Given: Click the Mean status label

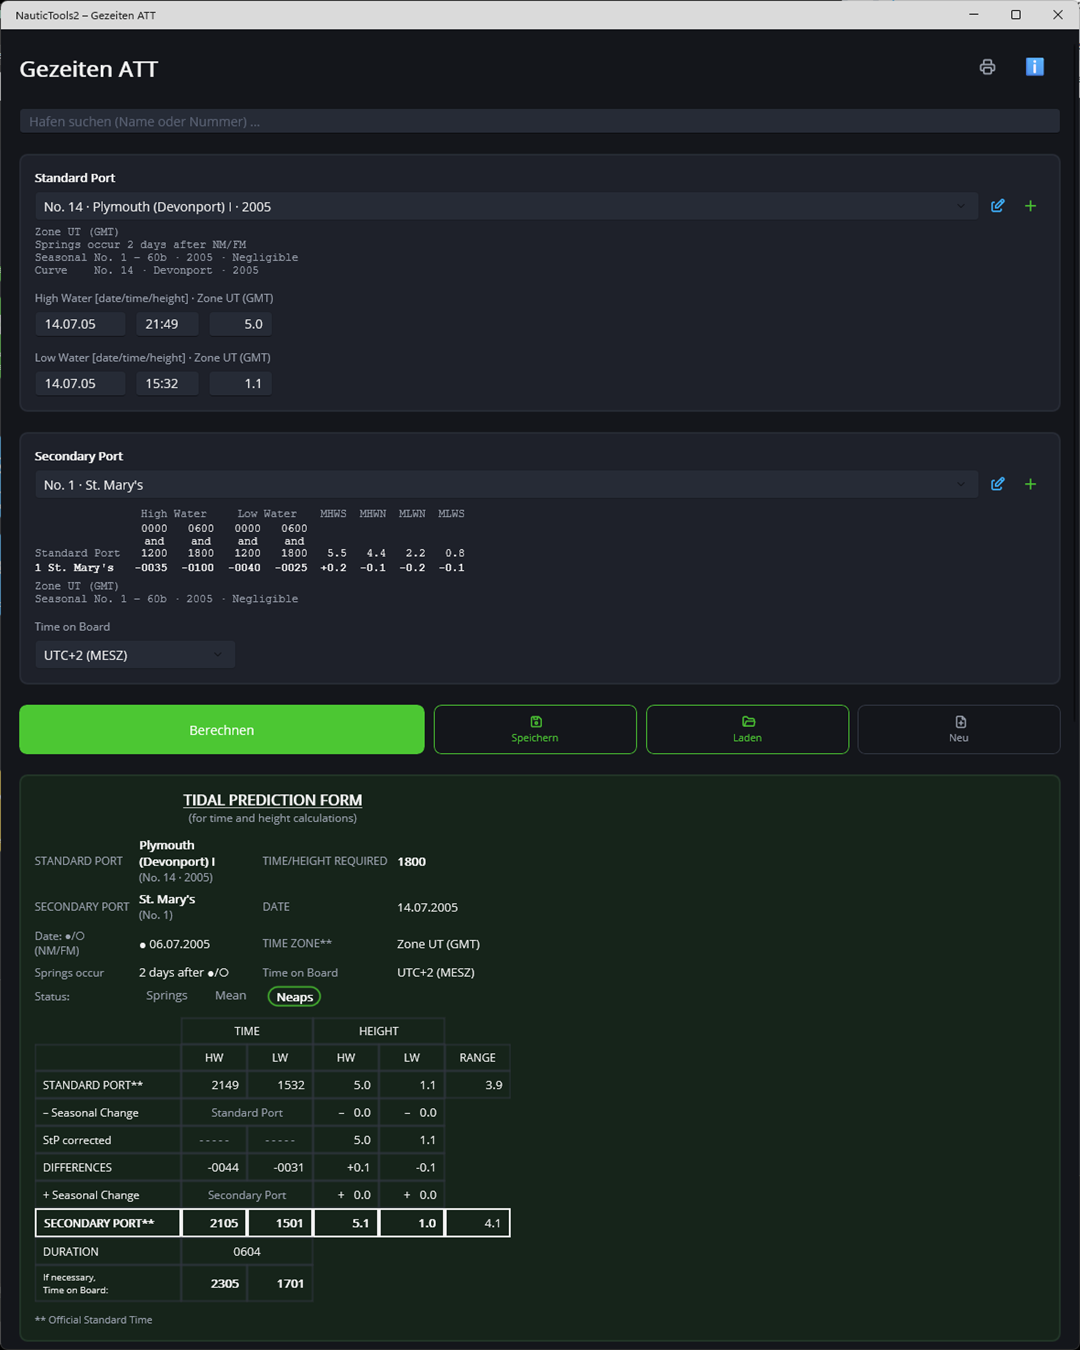Looking at the screenshot, I should (x=230, y=996).
